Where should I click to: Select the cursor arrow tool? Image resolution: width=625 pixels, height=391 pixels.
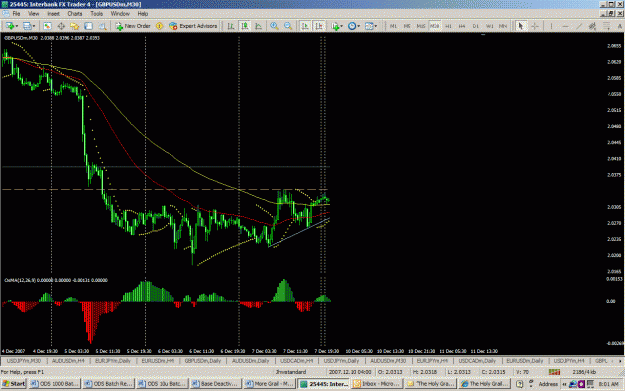[520, 26]
